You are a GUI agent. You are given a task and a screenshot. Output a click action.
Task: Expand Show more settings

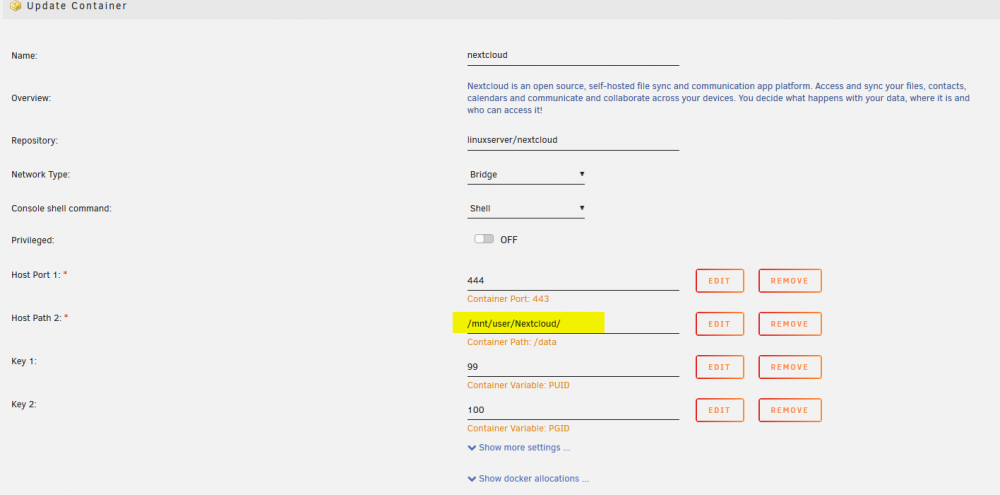pos(518,448)
